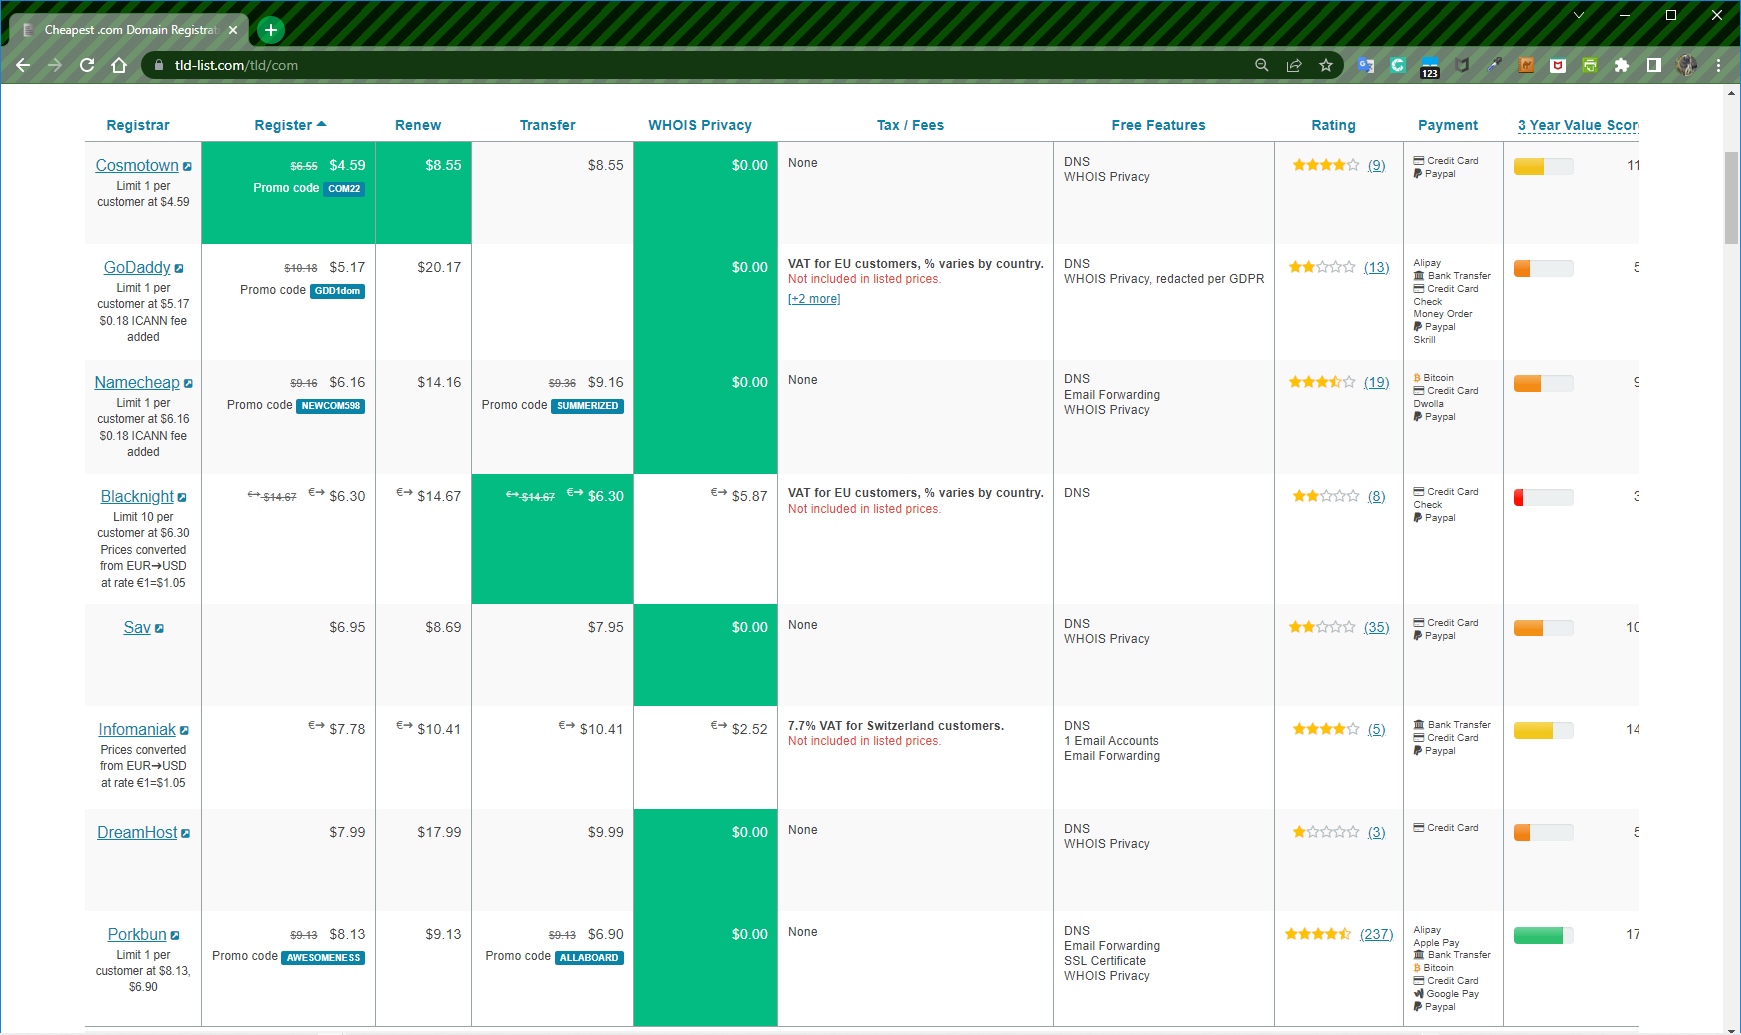
Task: Open a new browser tab
Action: (x=269, y=29)
